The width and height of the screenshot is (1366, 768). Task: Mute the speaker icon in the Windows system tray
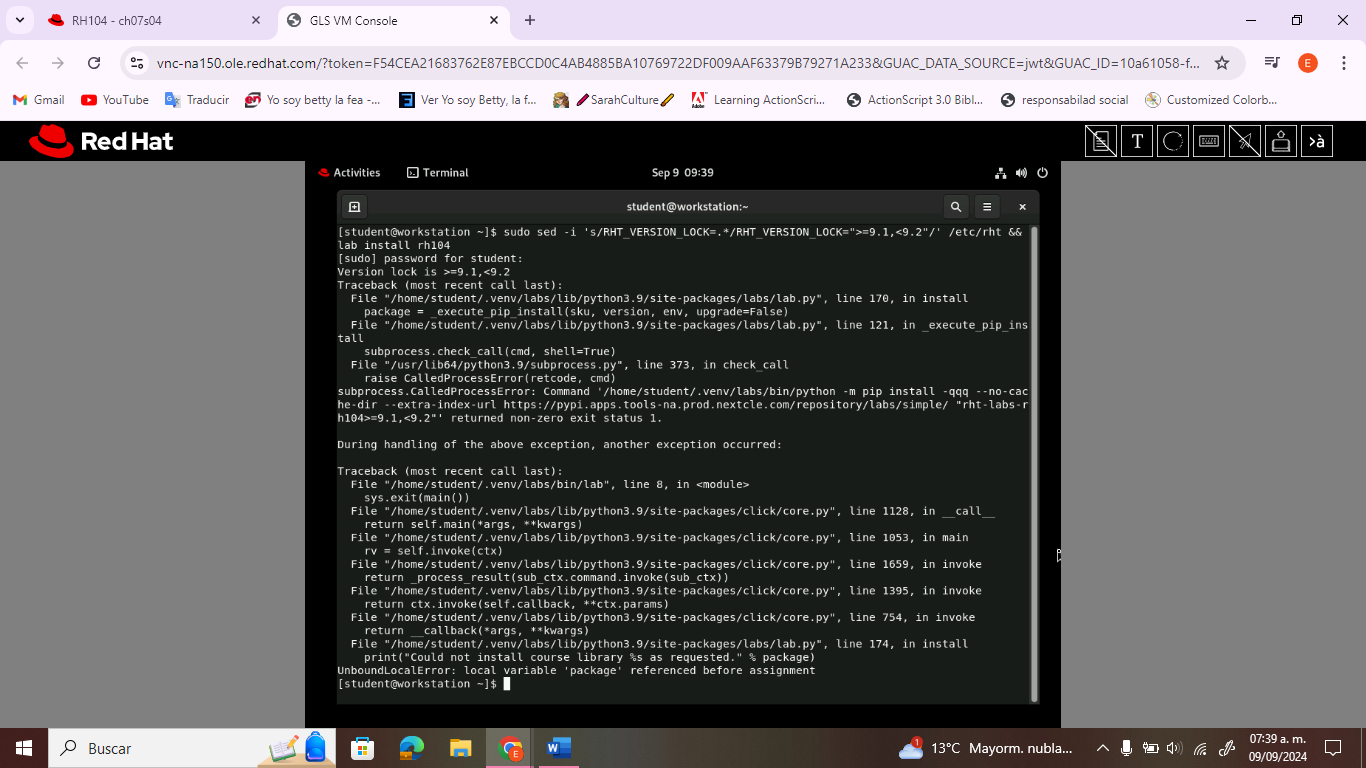(x=1172, y=747)
